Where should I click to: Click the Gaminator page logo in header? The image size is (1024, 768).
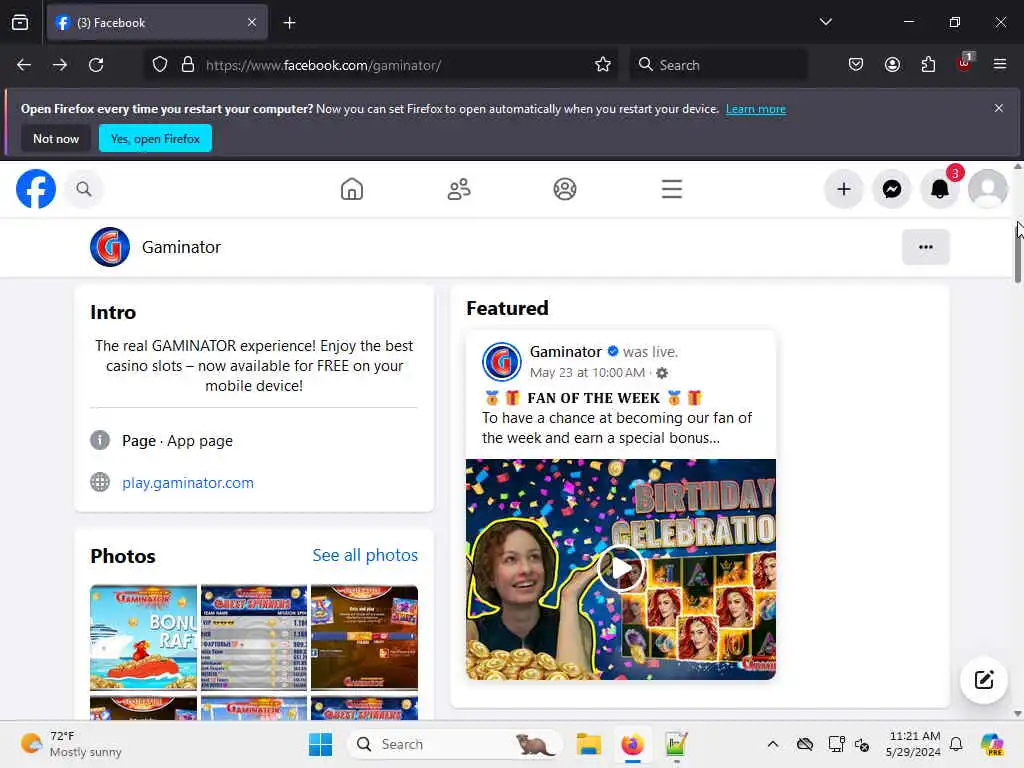point(110,247)
